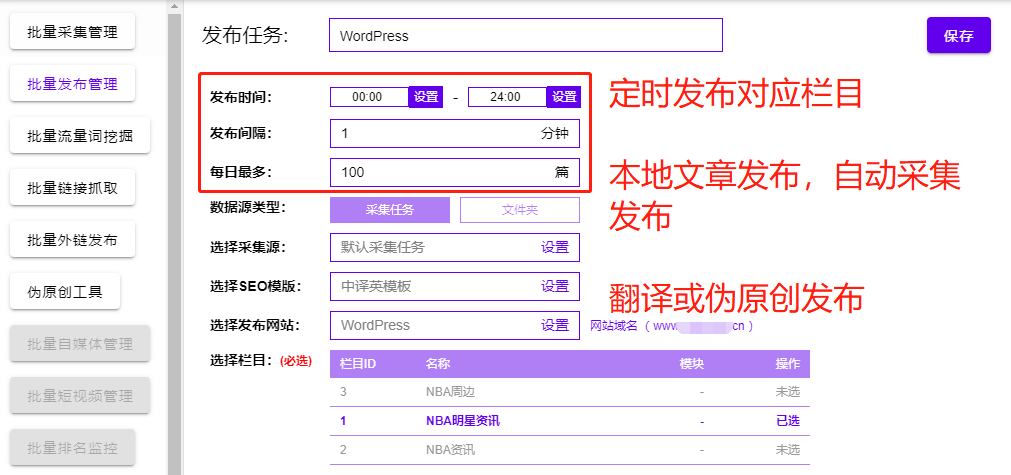This screenshot has height=475, width=1011.
Task: Select 采集任务 data source type
Action: 390,210
